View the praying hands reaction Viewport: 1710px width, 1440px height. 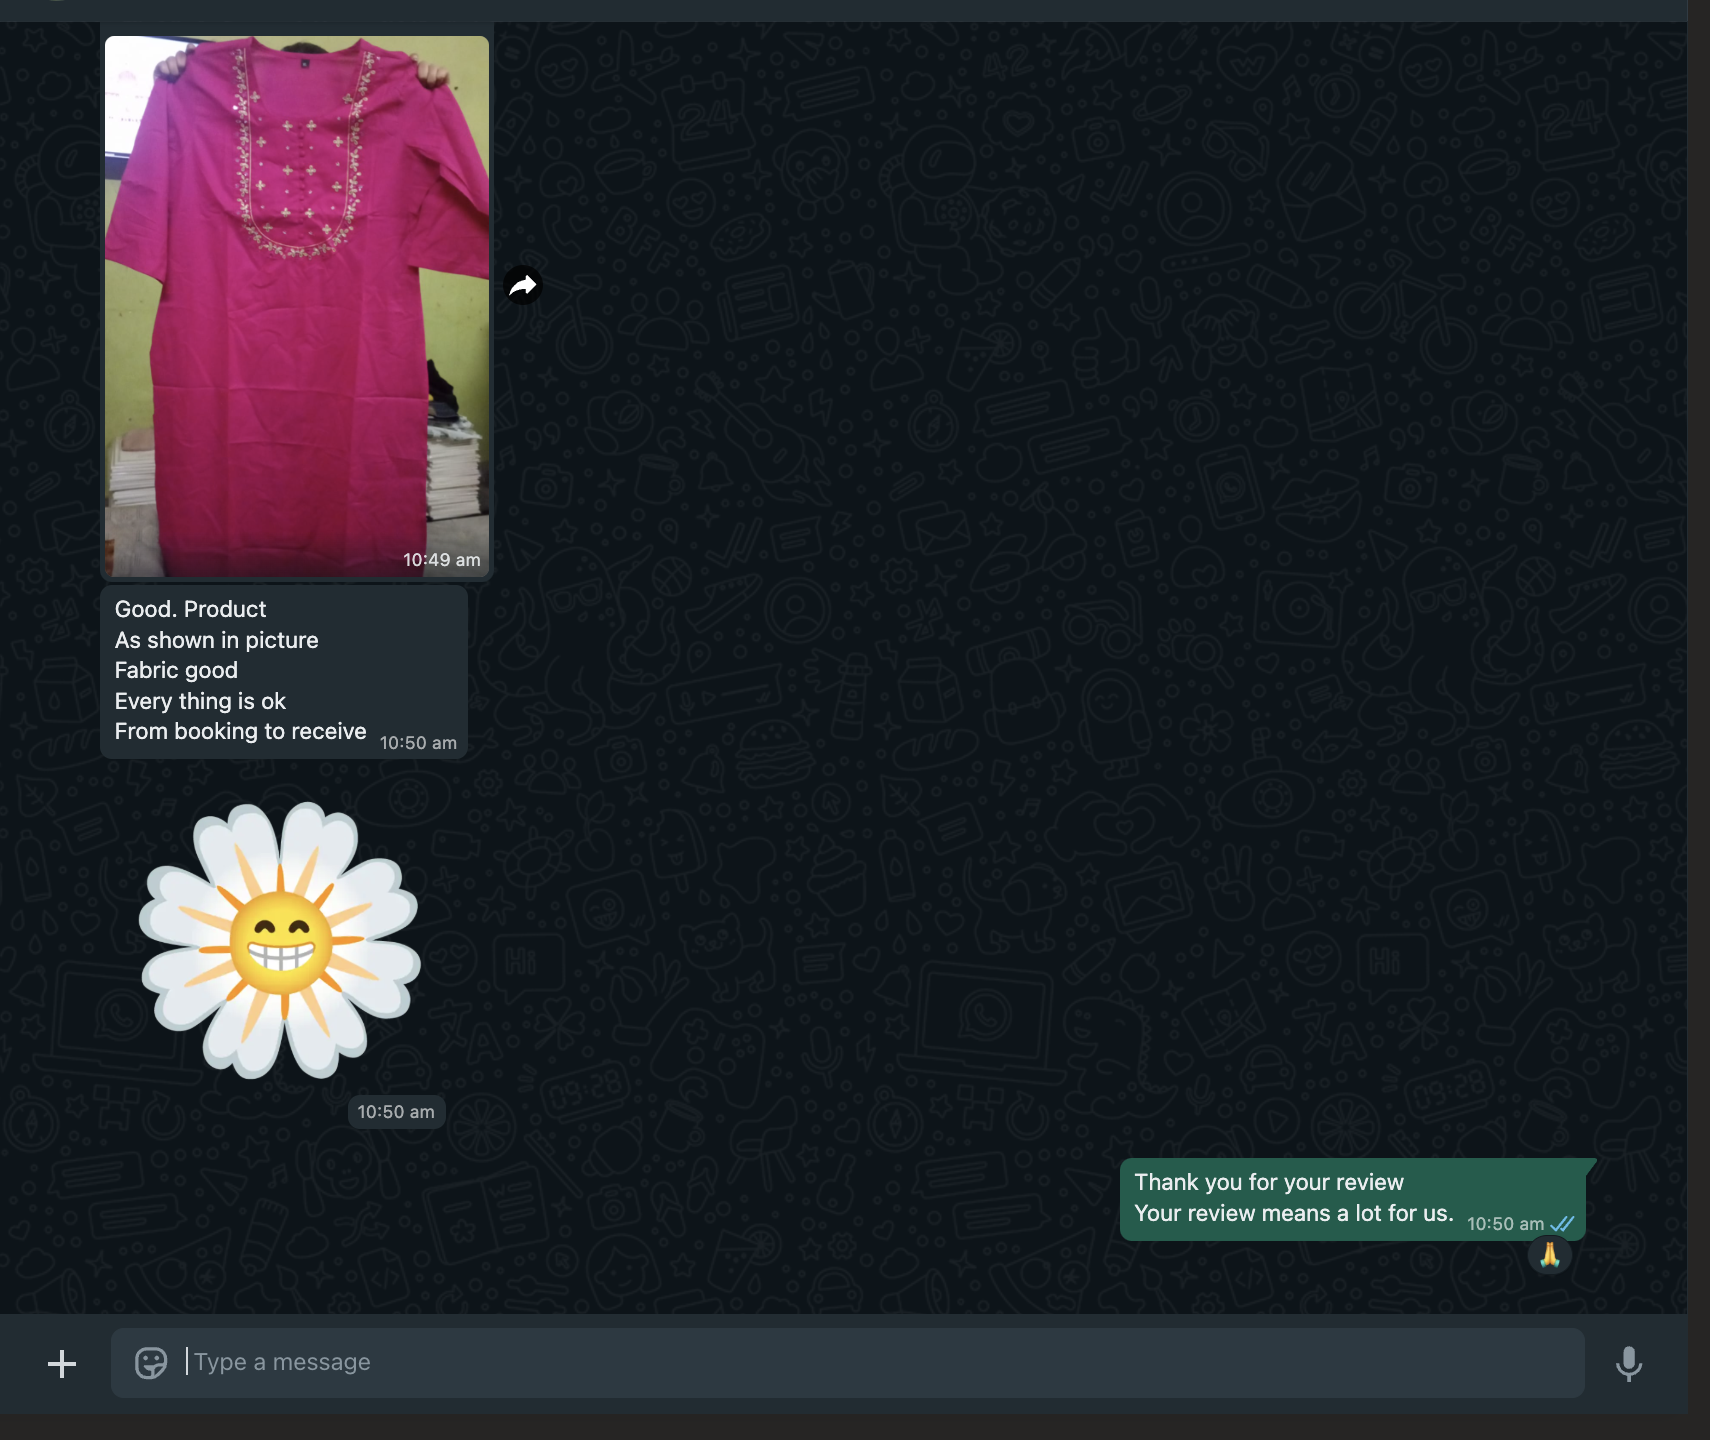pyautogui.click(x=1549, y=1255)
